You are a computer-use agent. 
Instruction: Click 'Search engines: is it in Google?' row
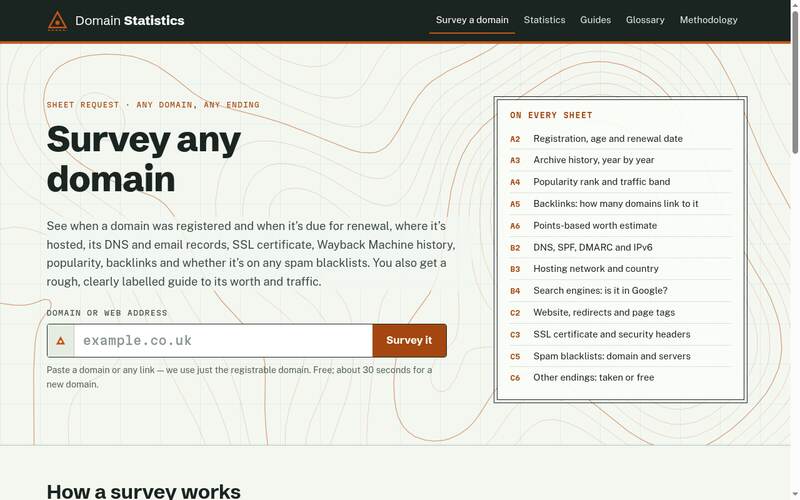[x=620, y=291]
